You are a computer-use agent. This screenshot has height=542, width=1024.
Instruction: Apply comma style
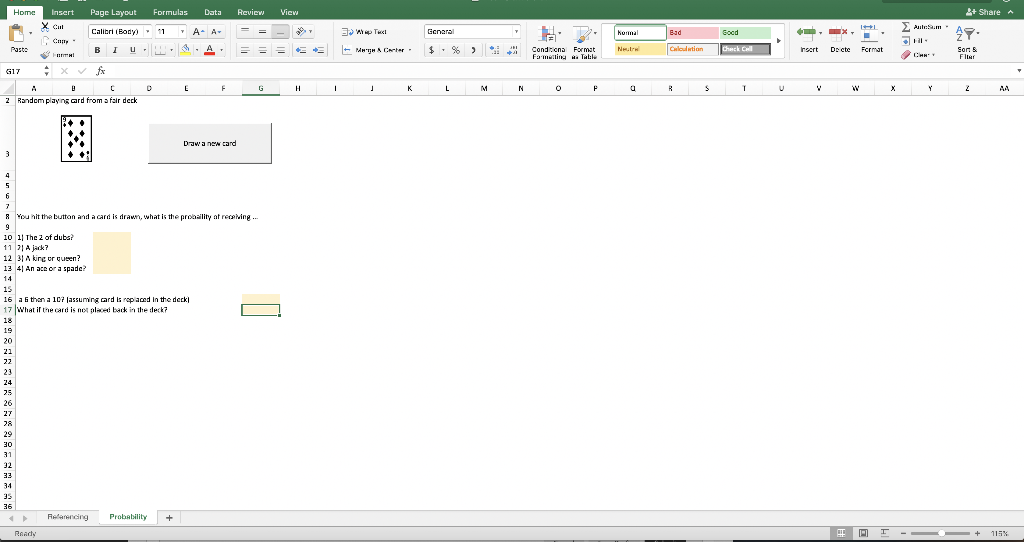(473, 50)
